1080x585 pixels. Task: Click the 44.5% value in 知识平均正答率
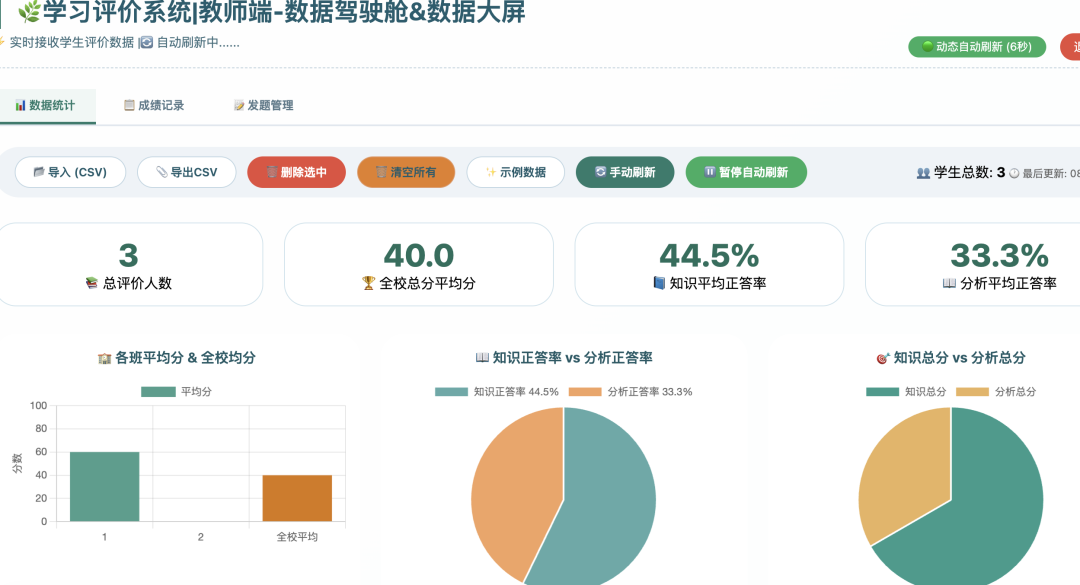(709, 256)
